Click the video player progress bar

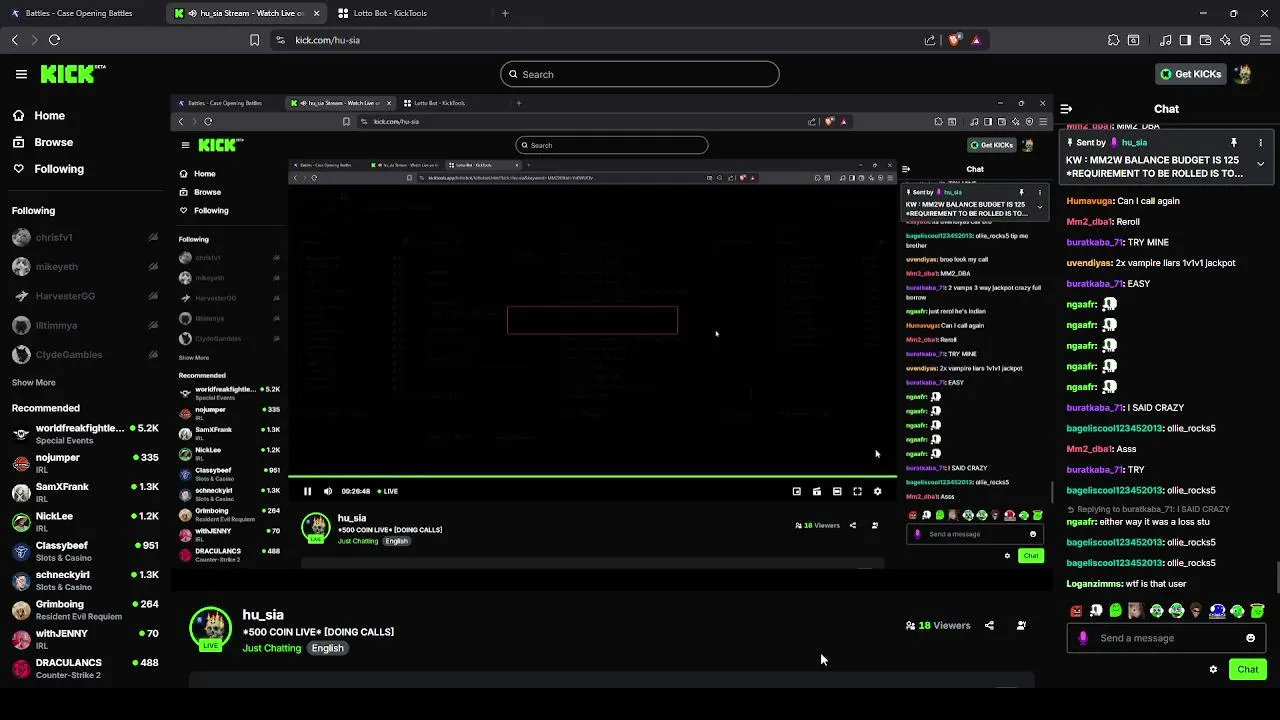click(592, 477)
